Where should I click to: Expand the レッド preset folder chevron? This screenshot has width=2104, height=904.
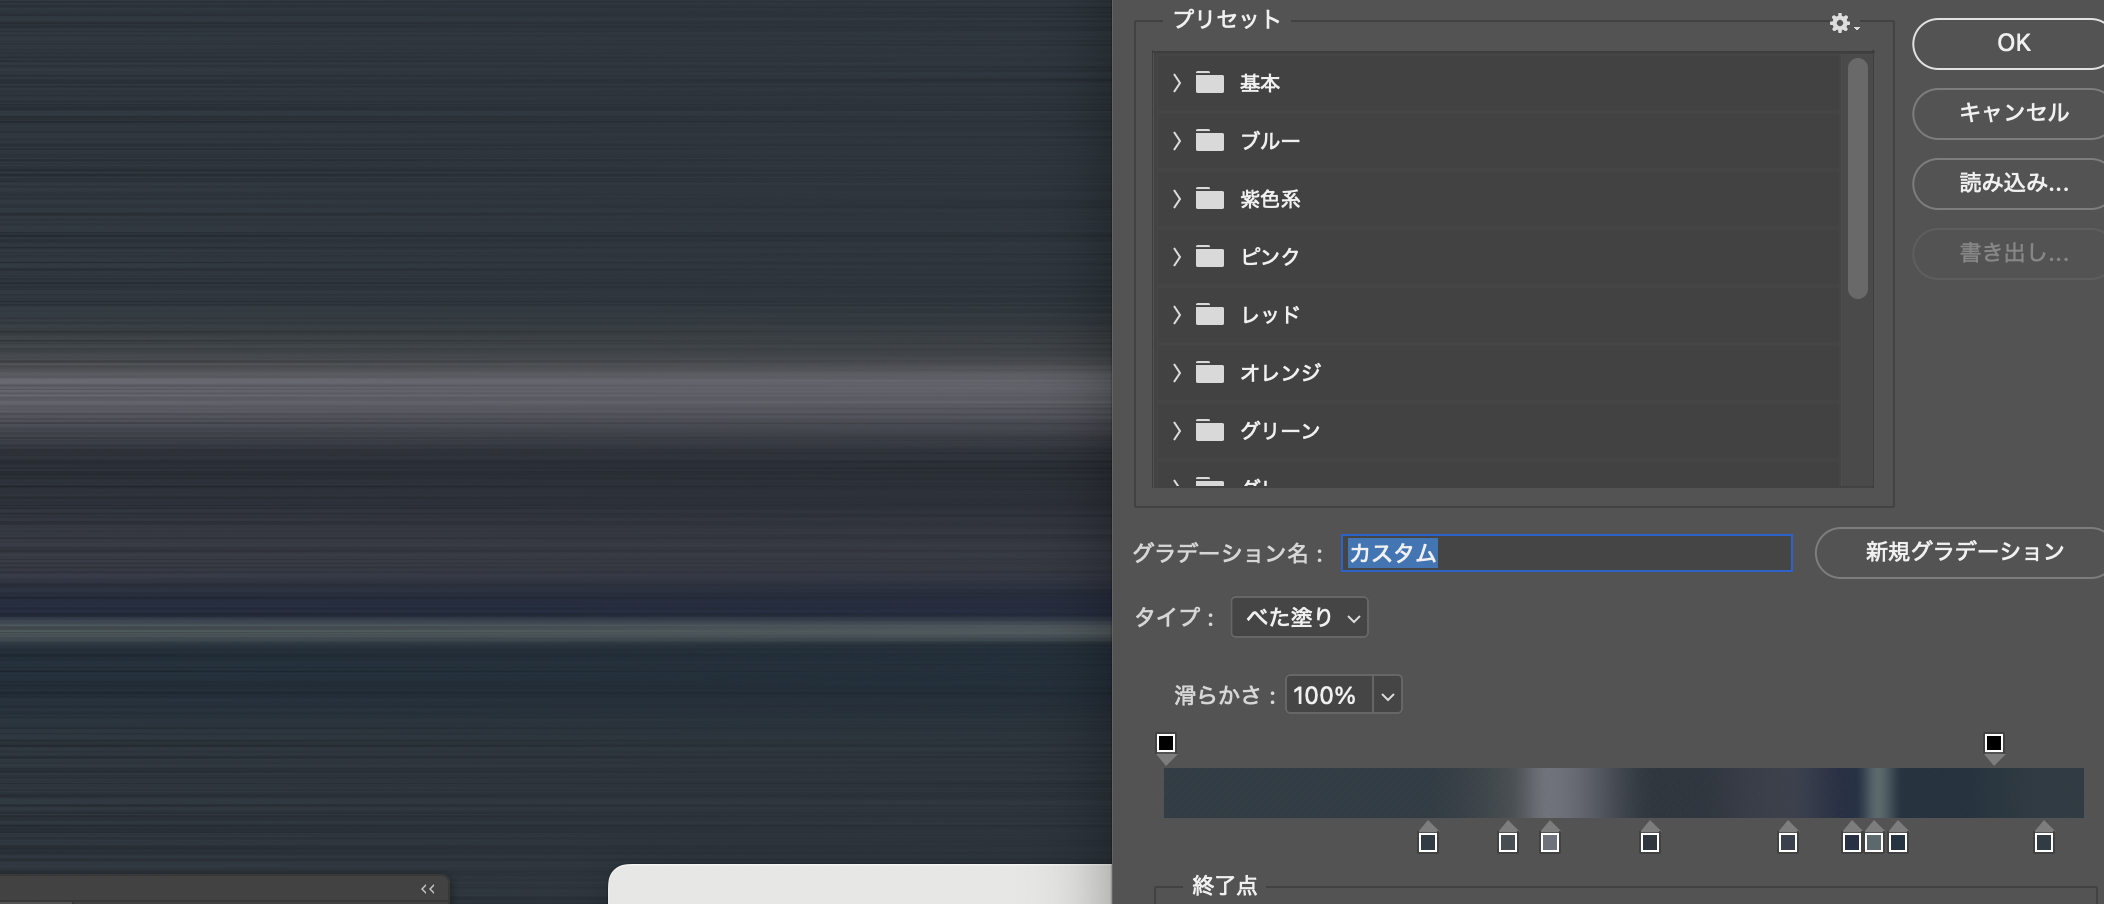point(1177,315)
